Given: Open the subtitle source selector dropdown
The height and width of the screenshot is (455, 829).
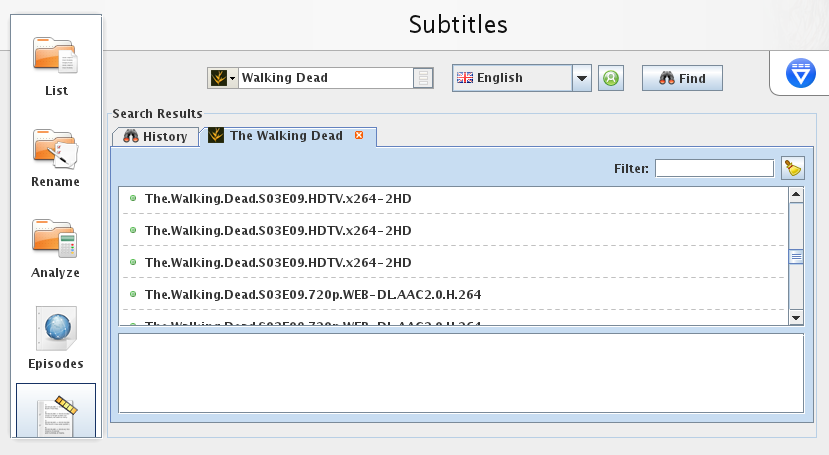Looking at the screenshot, I should tap(223, 78).
